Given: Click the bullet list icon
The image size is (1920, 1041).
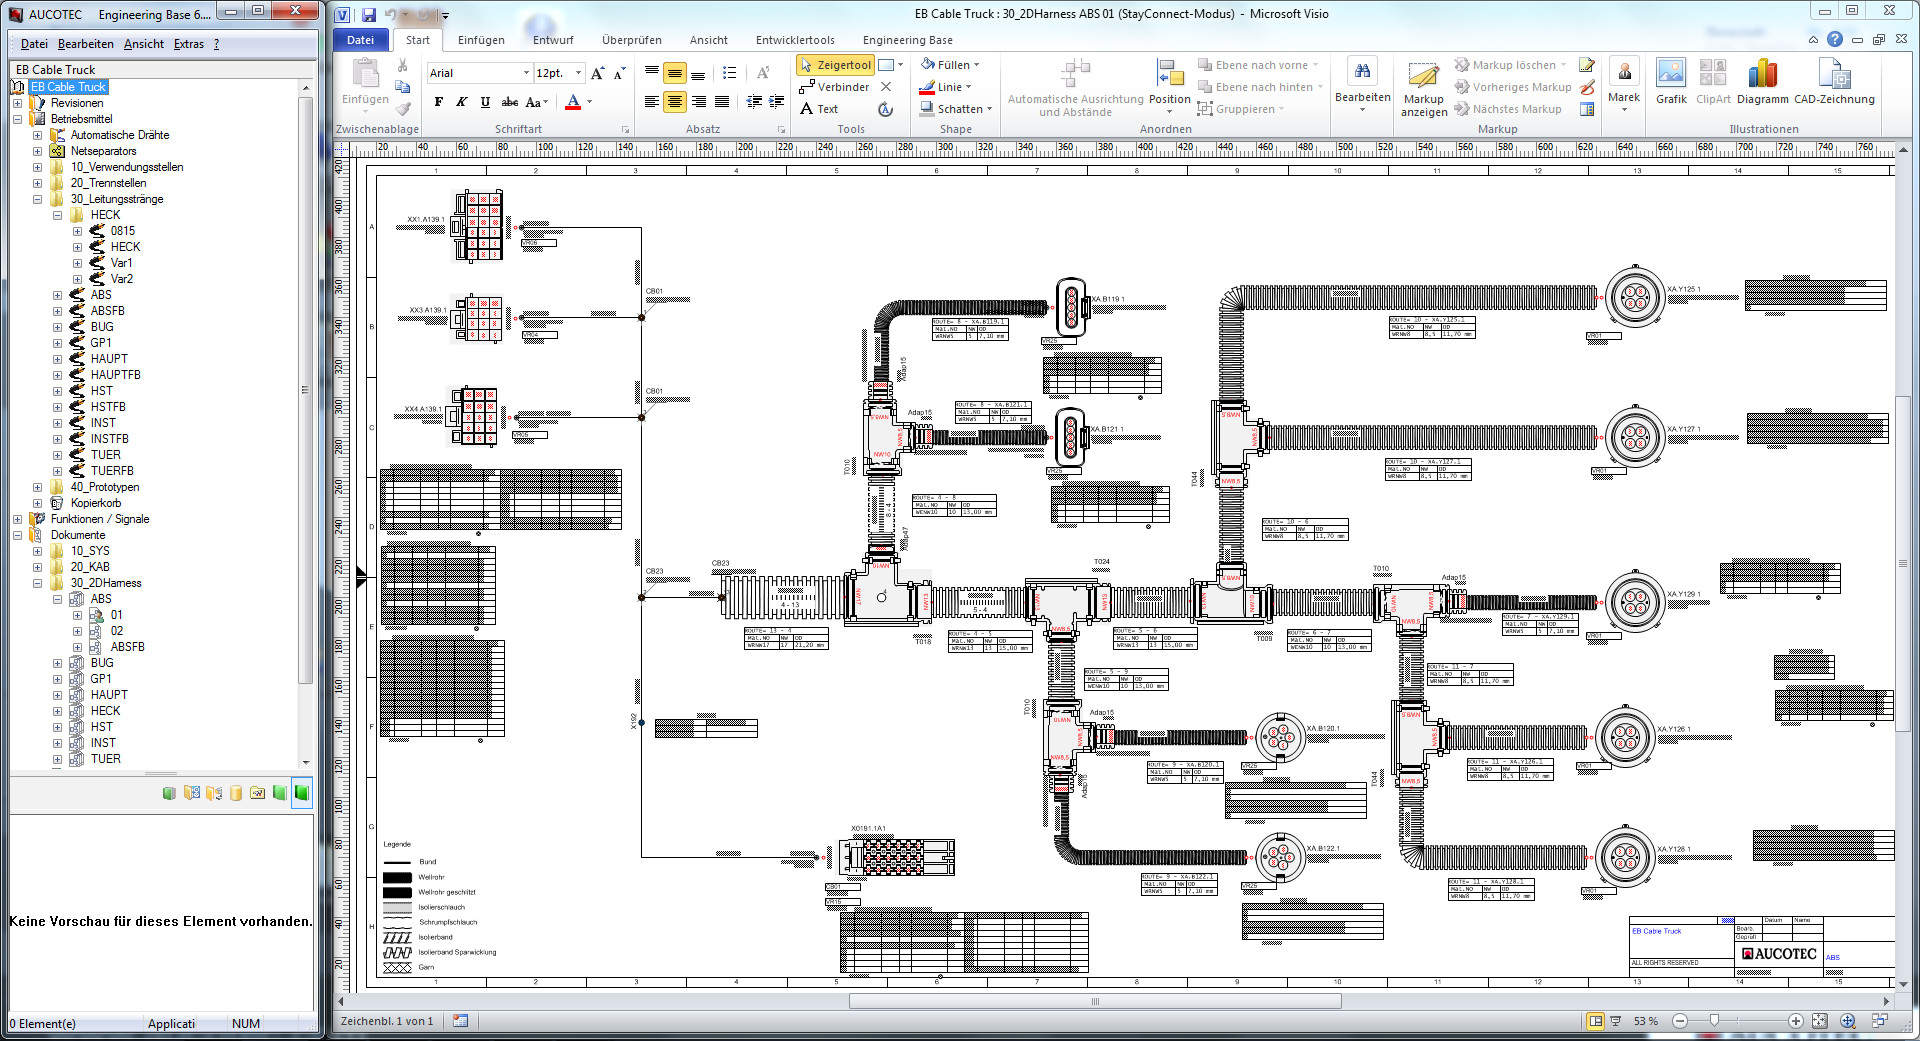Looking at the screenshot, I should (730, 73).
